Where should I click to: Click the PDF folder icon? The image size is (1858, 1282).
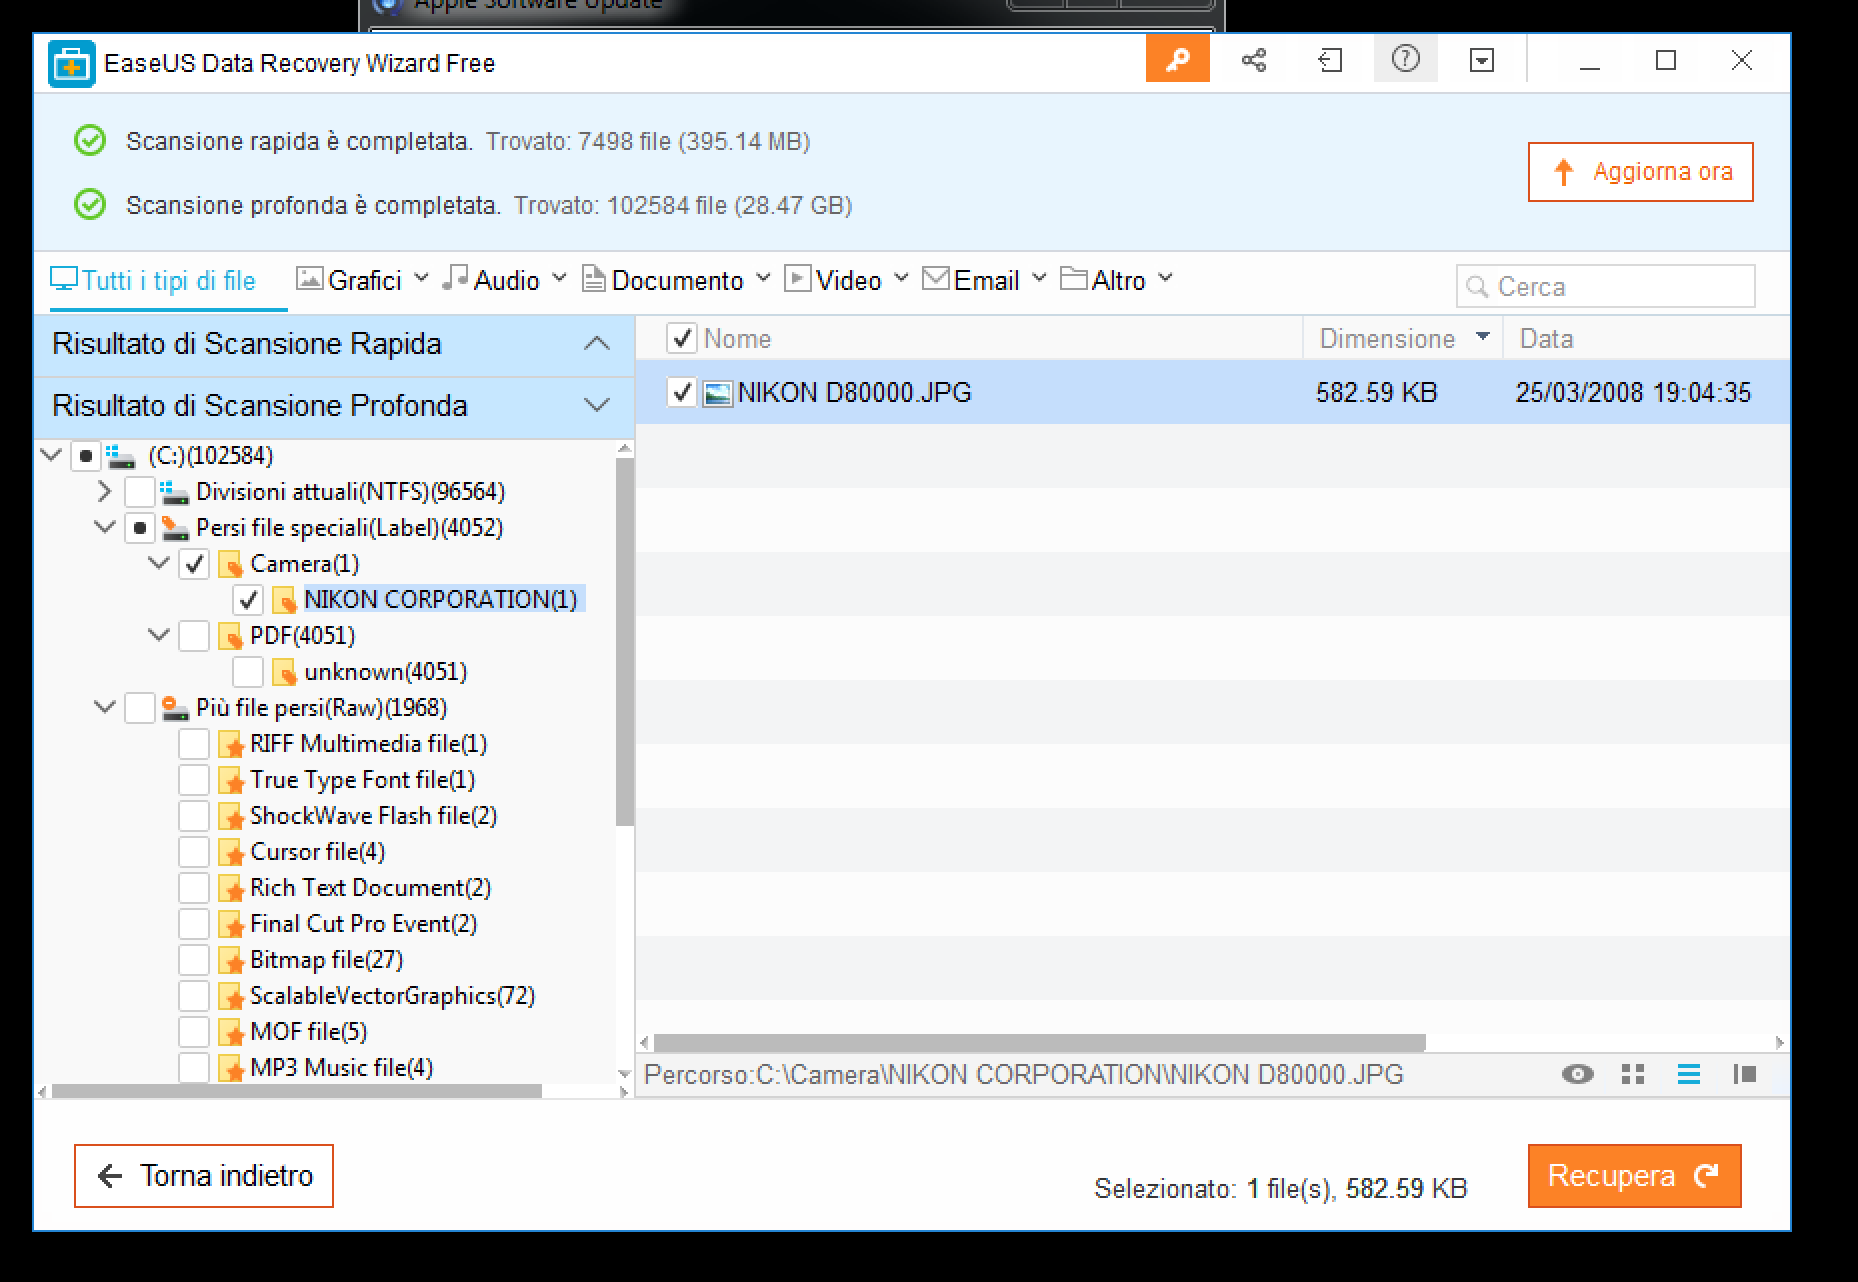[229, 636]
